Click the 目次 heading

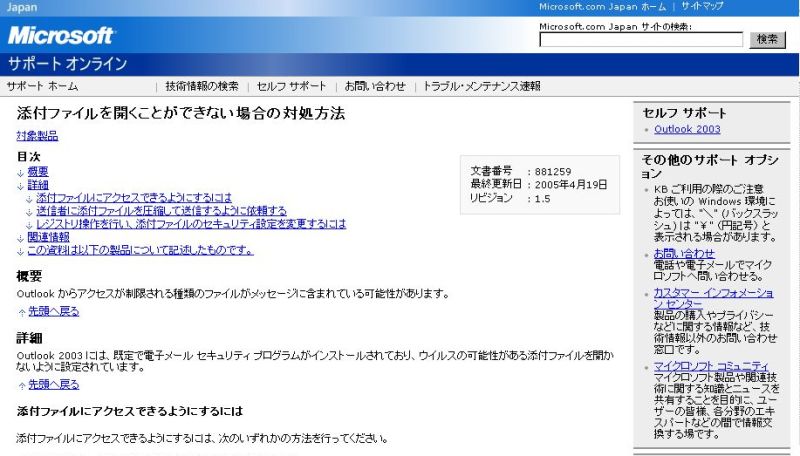click(x=29, y=157)
